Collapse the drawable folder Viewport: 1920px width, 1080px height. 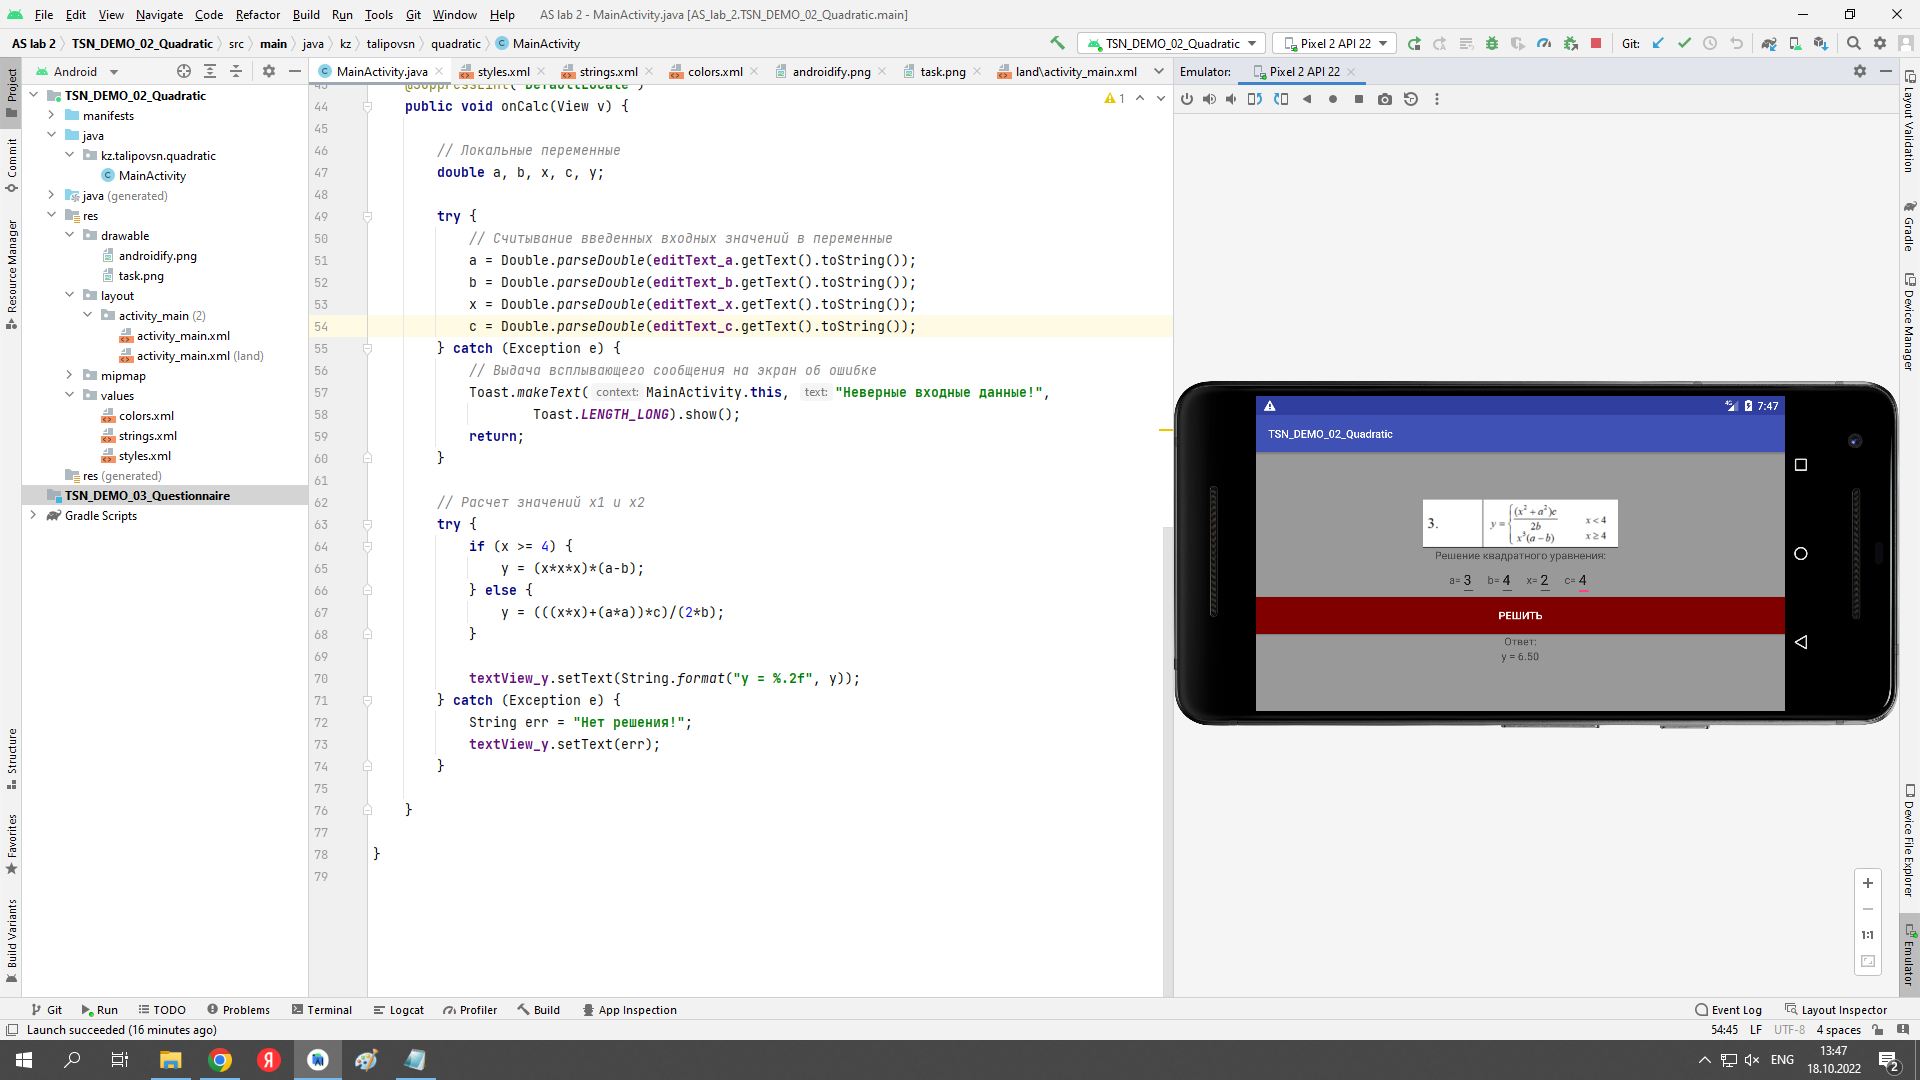[x=69, y=235]
